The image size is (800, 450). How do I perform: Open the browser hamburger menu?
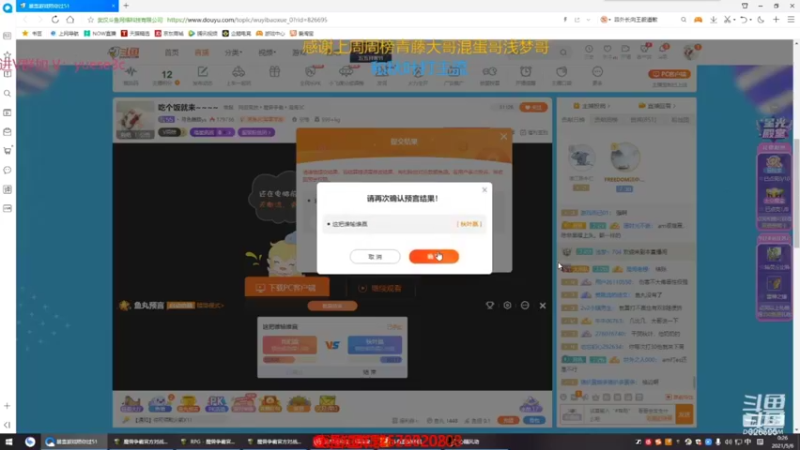coord(791,19)
